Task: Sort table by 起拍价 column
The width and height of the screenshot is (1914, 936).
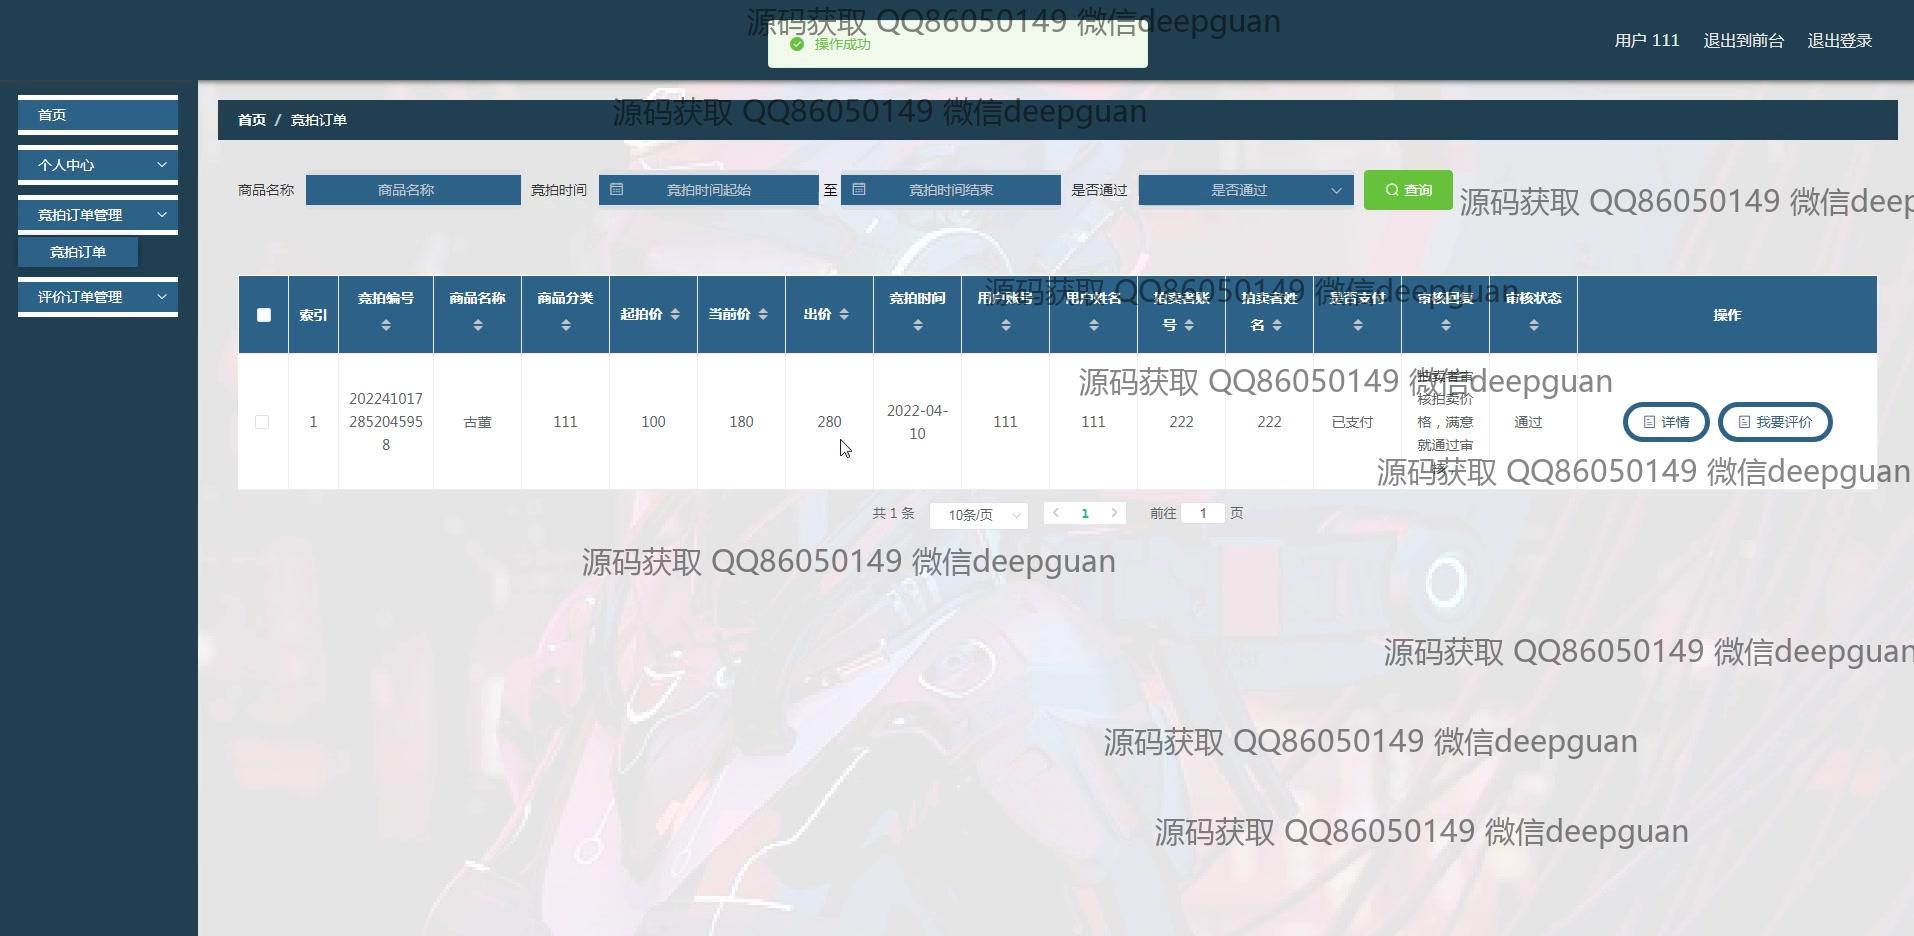Action: point(675,315)
